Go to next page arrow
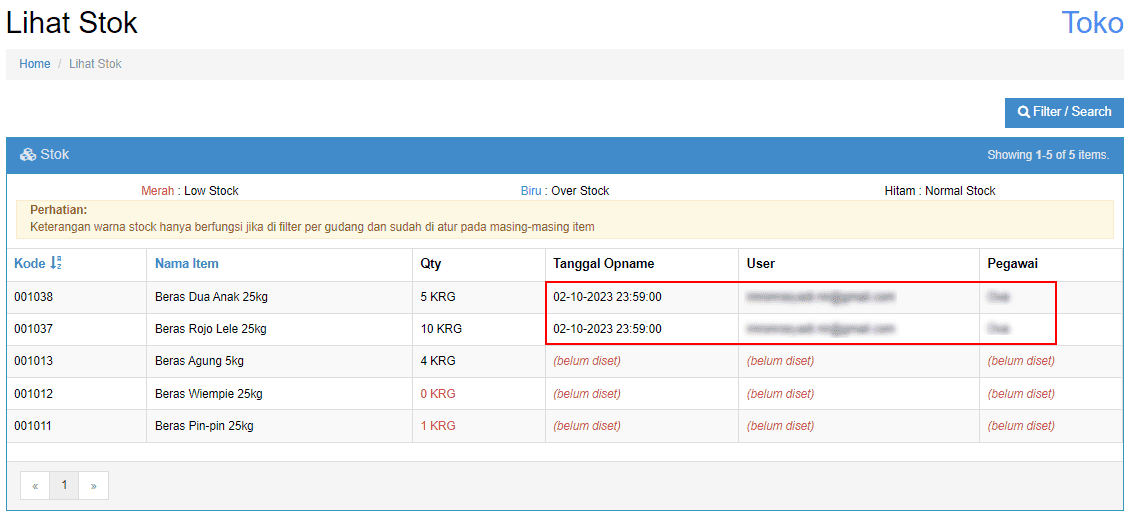Screen dimensions: 1130x519 [93, 486]
